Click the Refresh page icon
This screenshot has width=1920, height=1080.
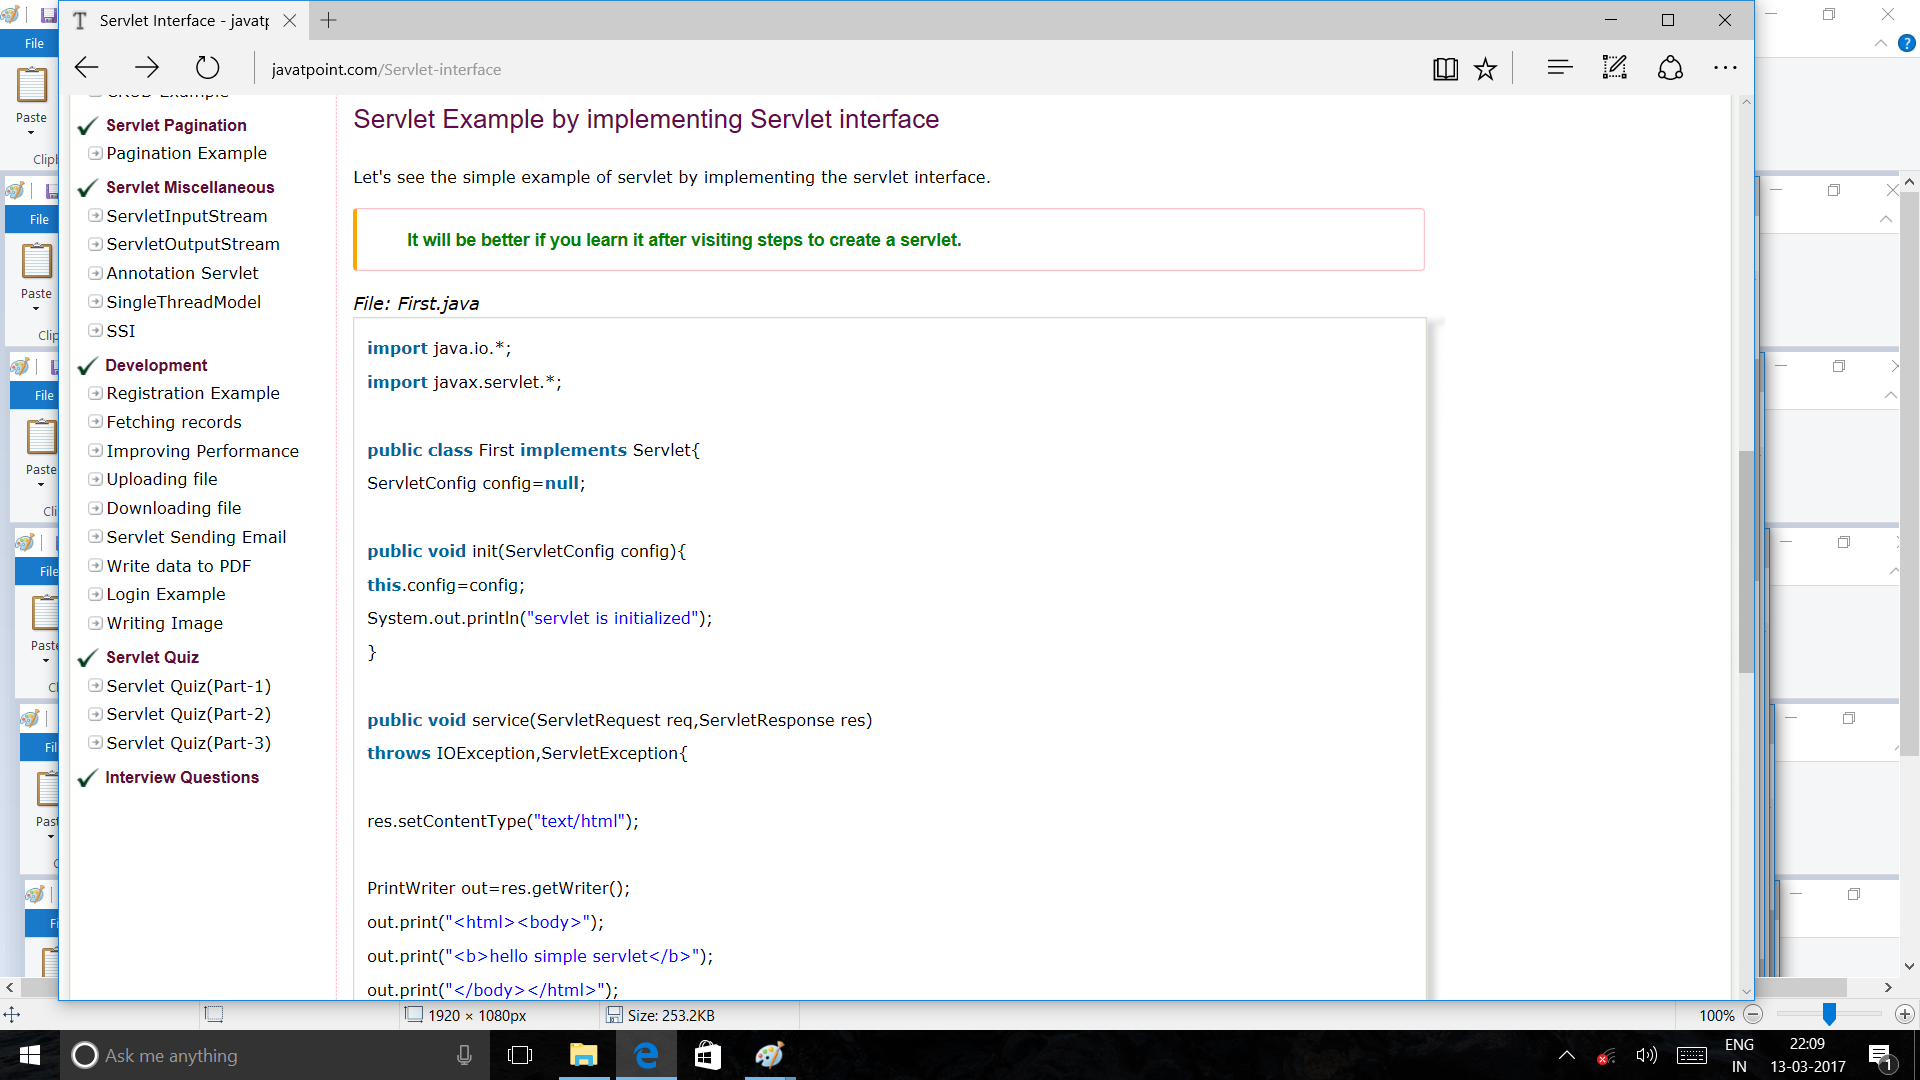[x=207, y=68]
